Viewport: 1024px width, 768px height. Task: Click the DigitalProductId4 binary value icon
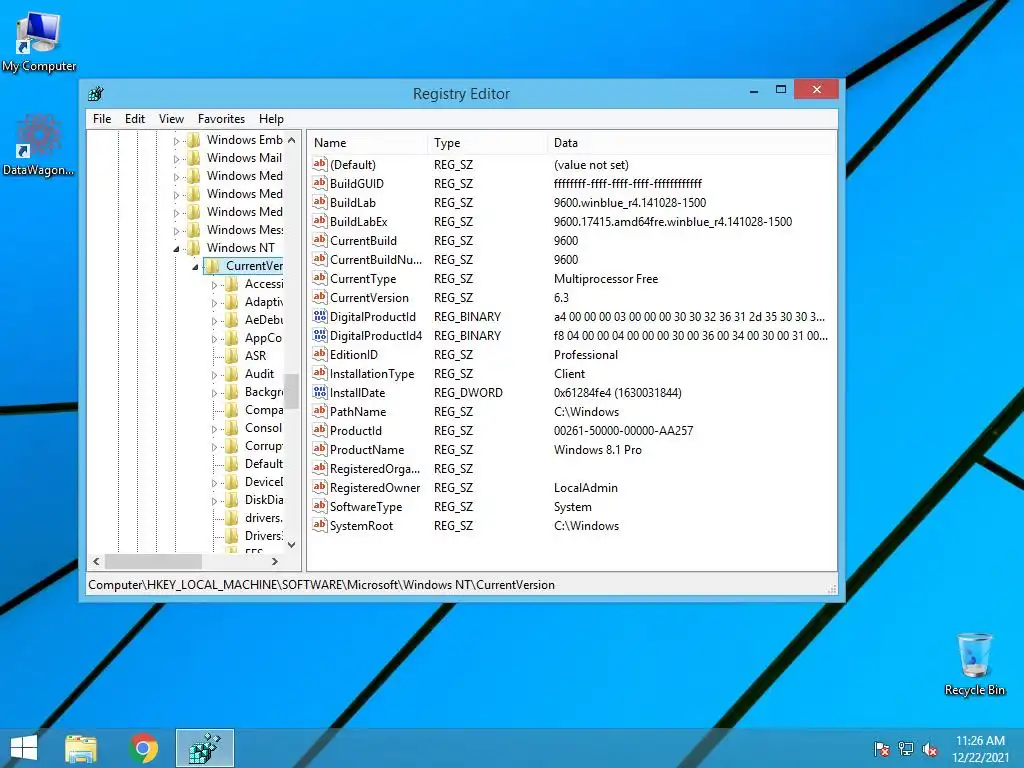[x=319, y=335]
